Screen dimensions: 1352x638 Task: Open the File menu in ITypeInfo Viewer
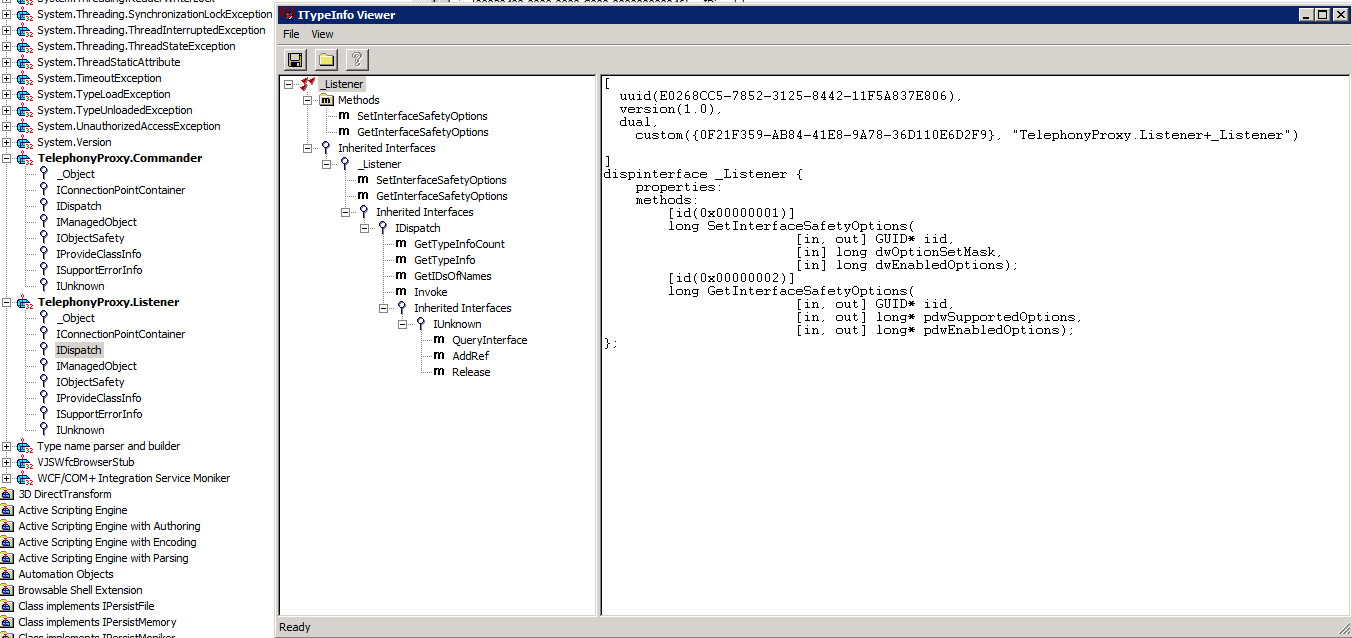(291, 34)
